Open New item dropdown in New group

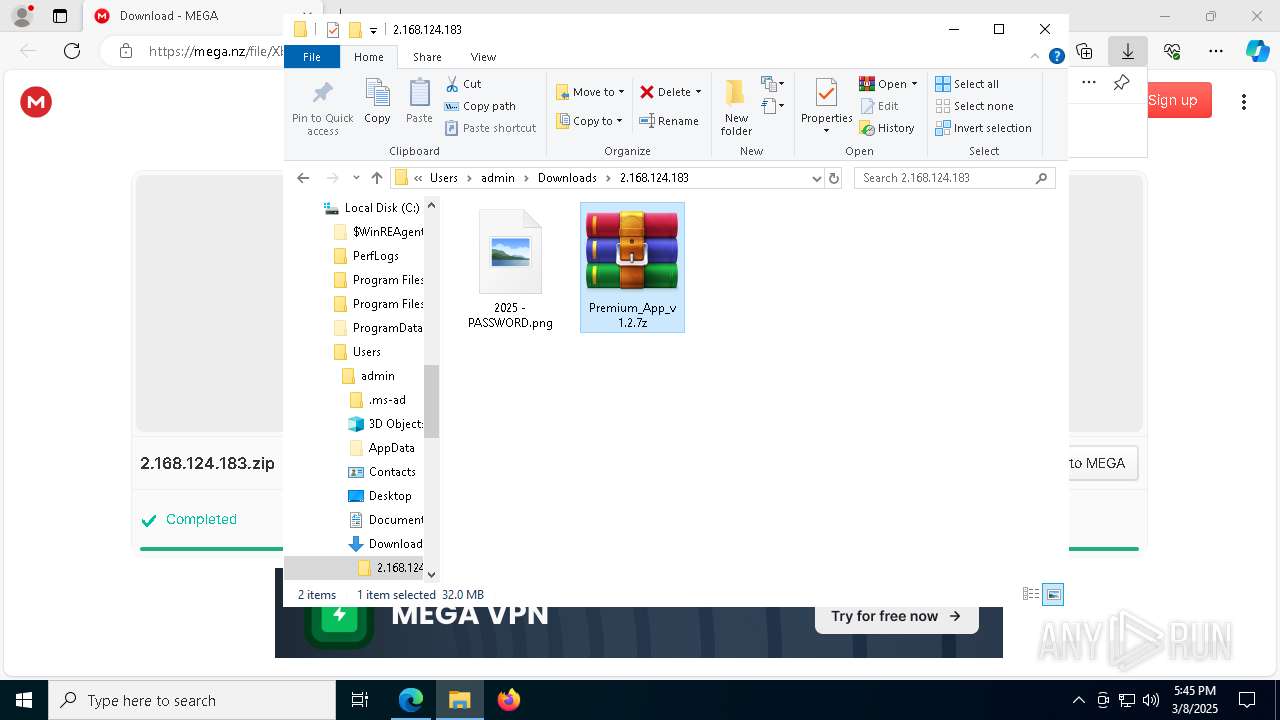(x=772, y=84)
